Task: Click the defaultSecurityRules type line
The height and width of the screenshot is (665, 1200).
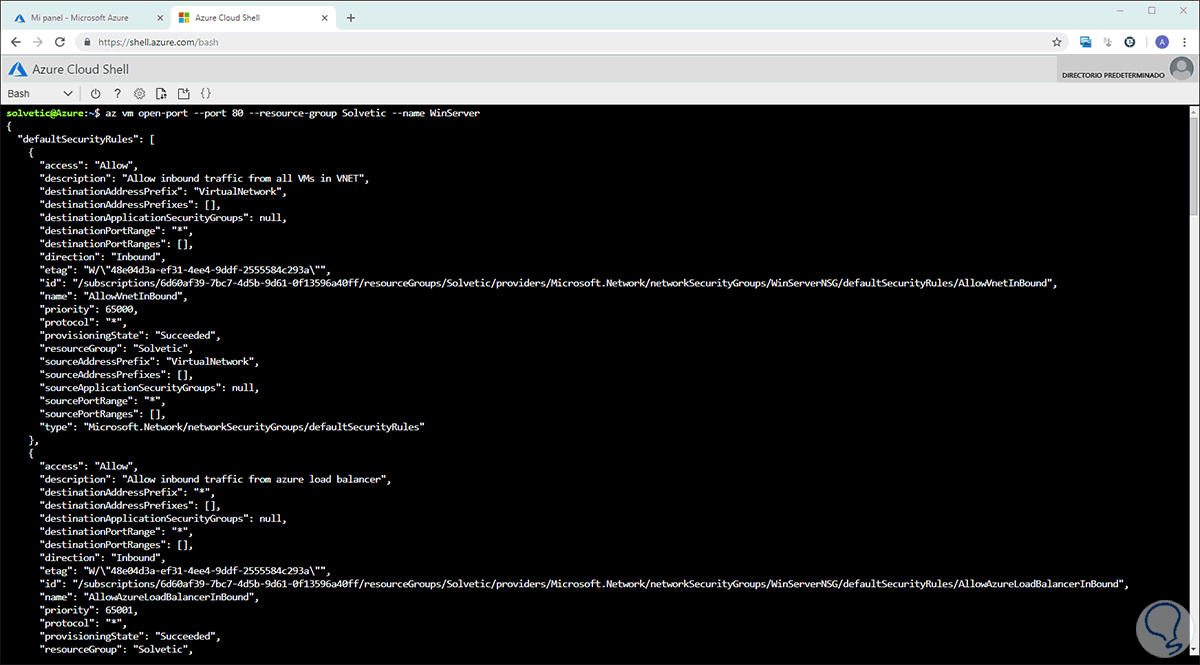Action: click(232, 426)
